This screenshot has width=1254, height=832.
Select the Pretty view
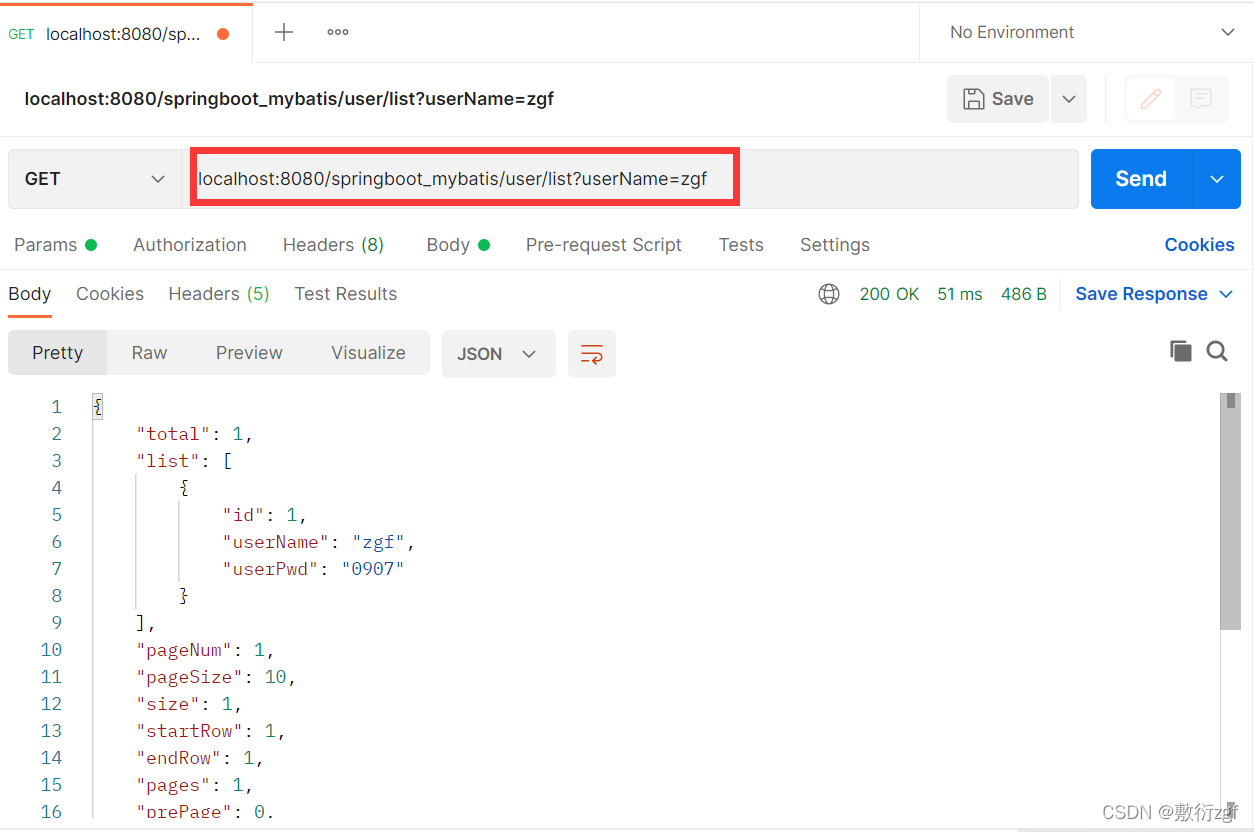58,353
